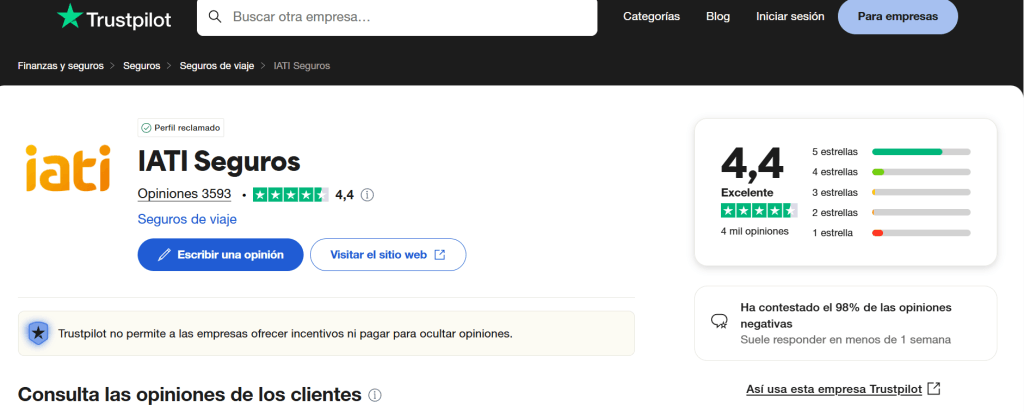Click the info icon beside 4,4 rating
The height and width of the screenshot is (412, 1024).
point(367,195)
